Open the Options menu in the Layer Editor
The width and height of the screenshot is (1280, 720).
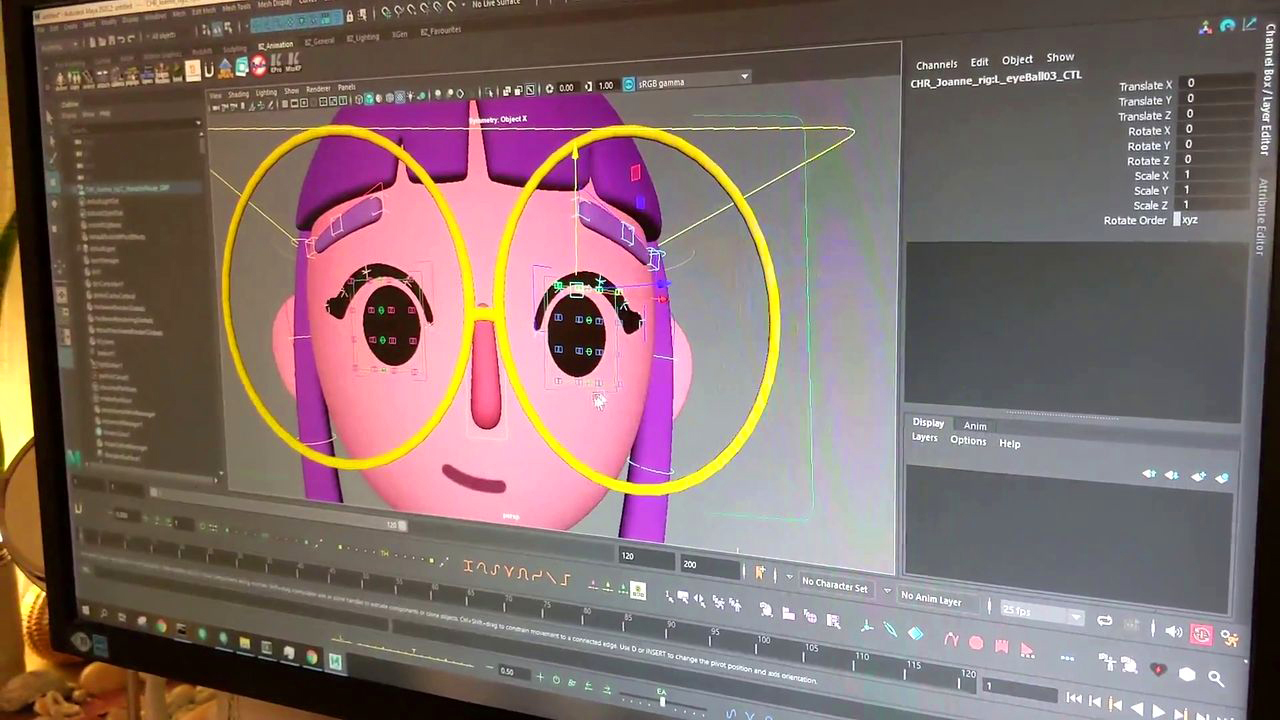(968, 440)
